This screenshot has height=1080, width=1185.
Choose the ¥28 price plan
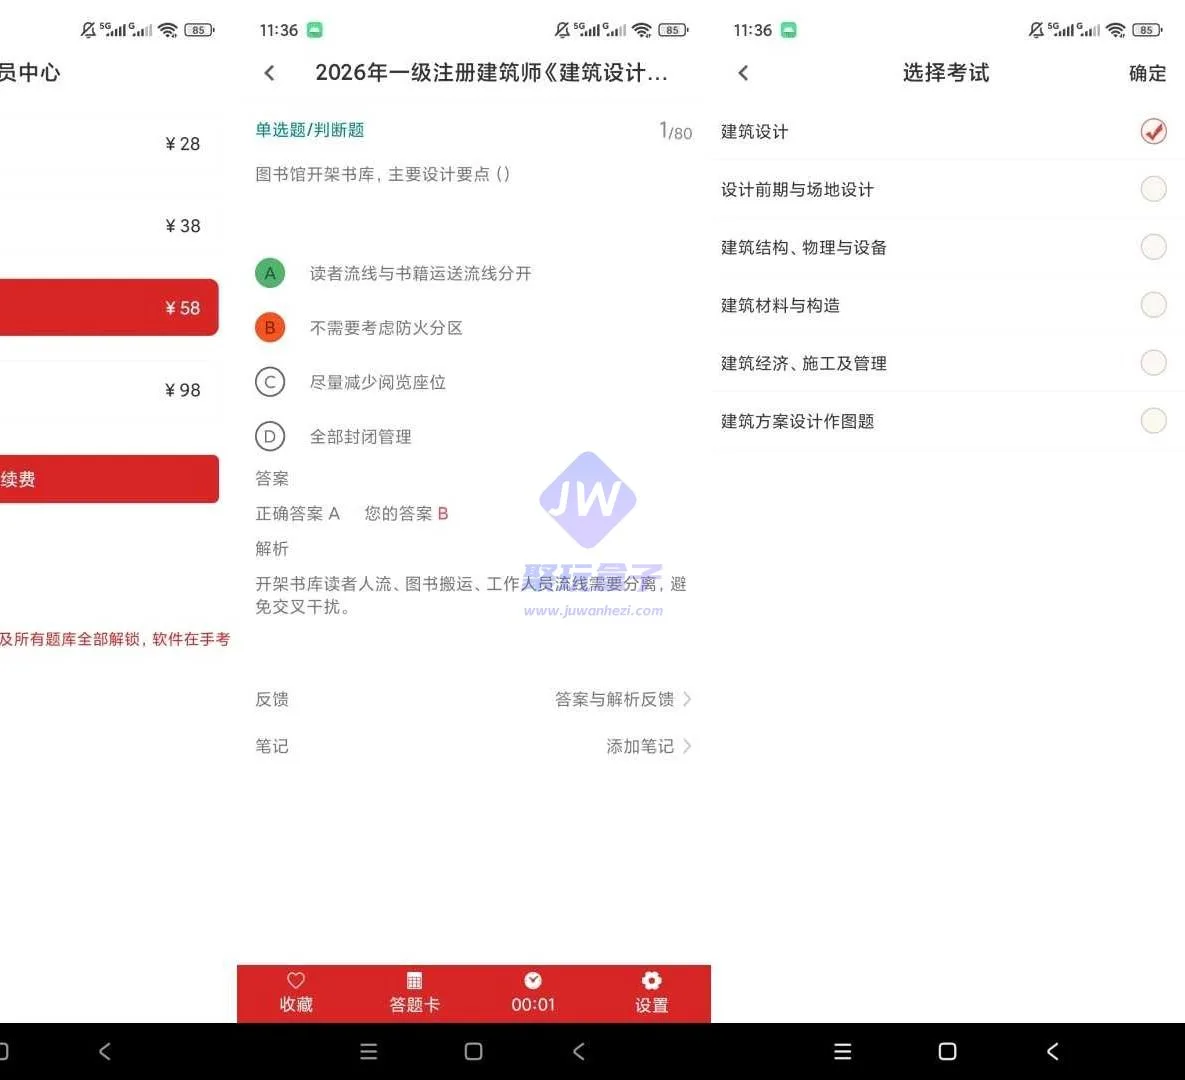109,144
